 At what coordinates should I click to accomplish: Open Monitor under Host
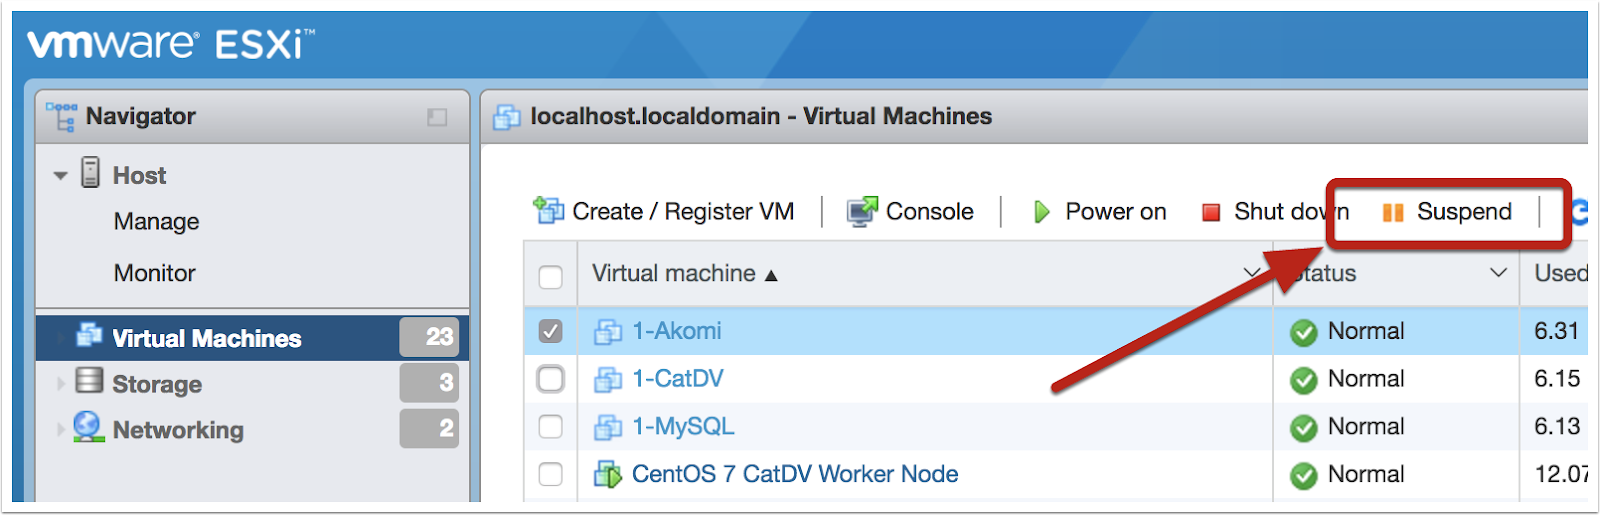pyautogui.click(x=154, y=273)
